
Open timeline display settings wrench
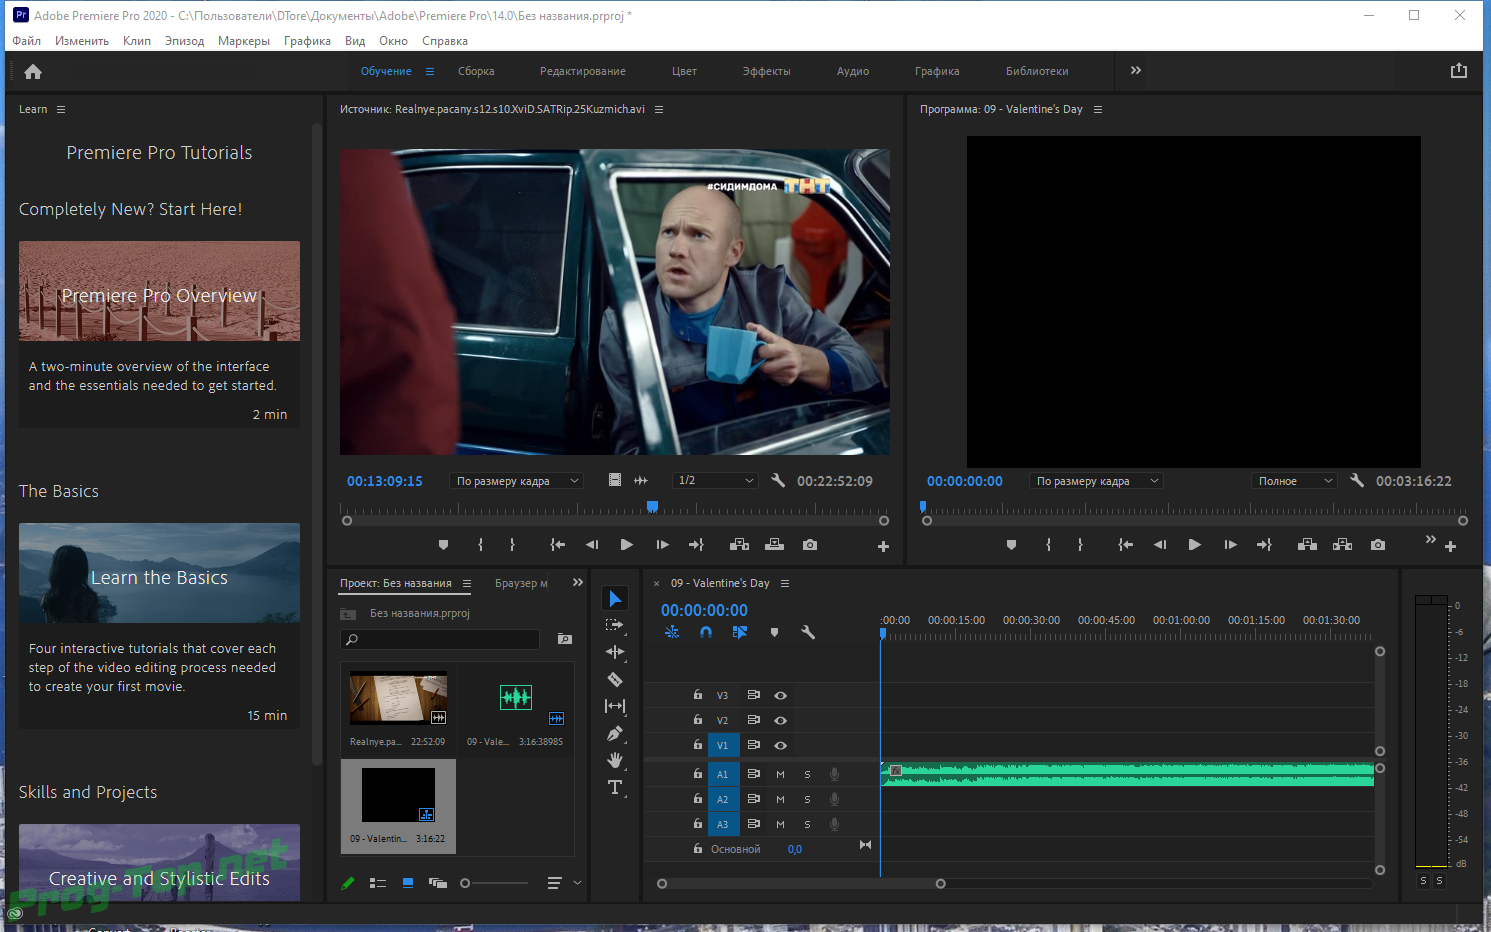(x=808, y=632)
